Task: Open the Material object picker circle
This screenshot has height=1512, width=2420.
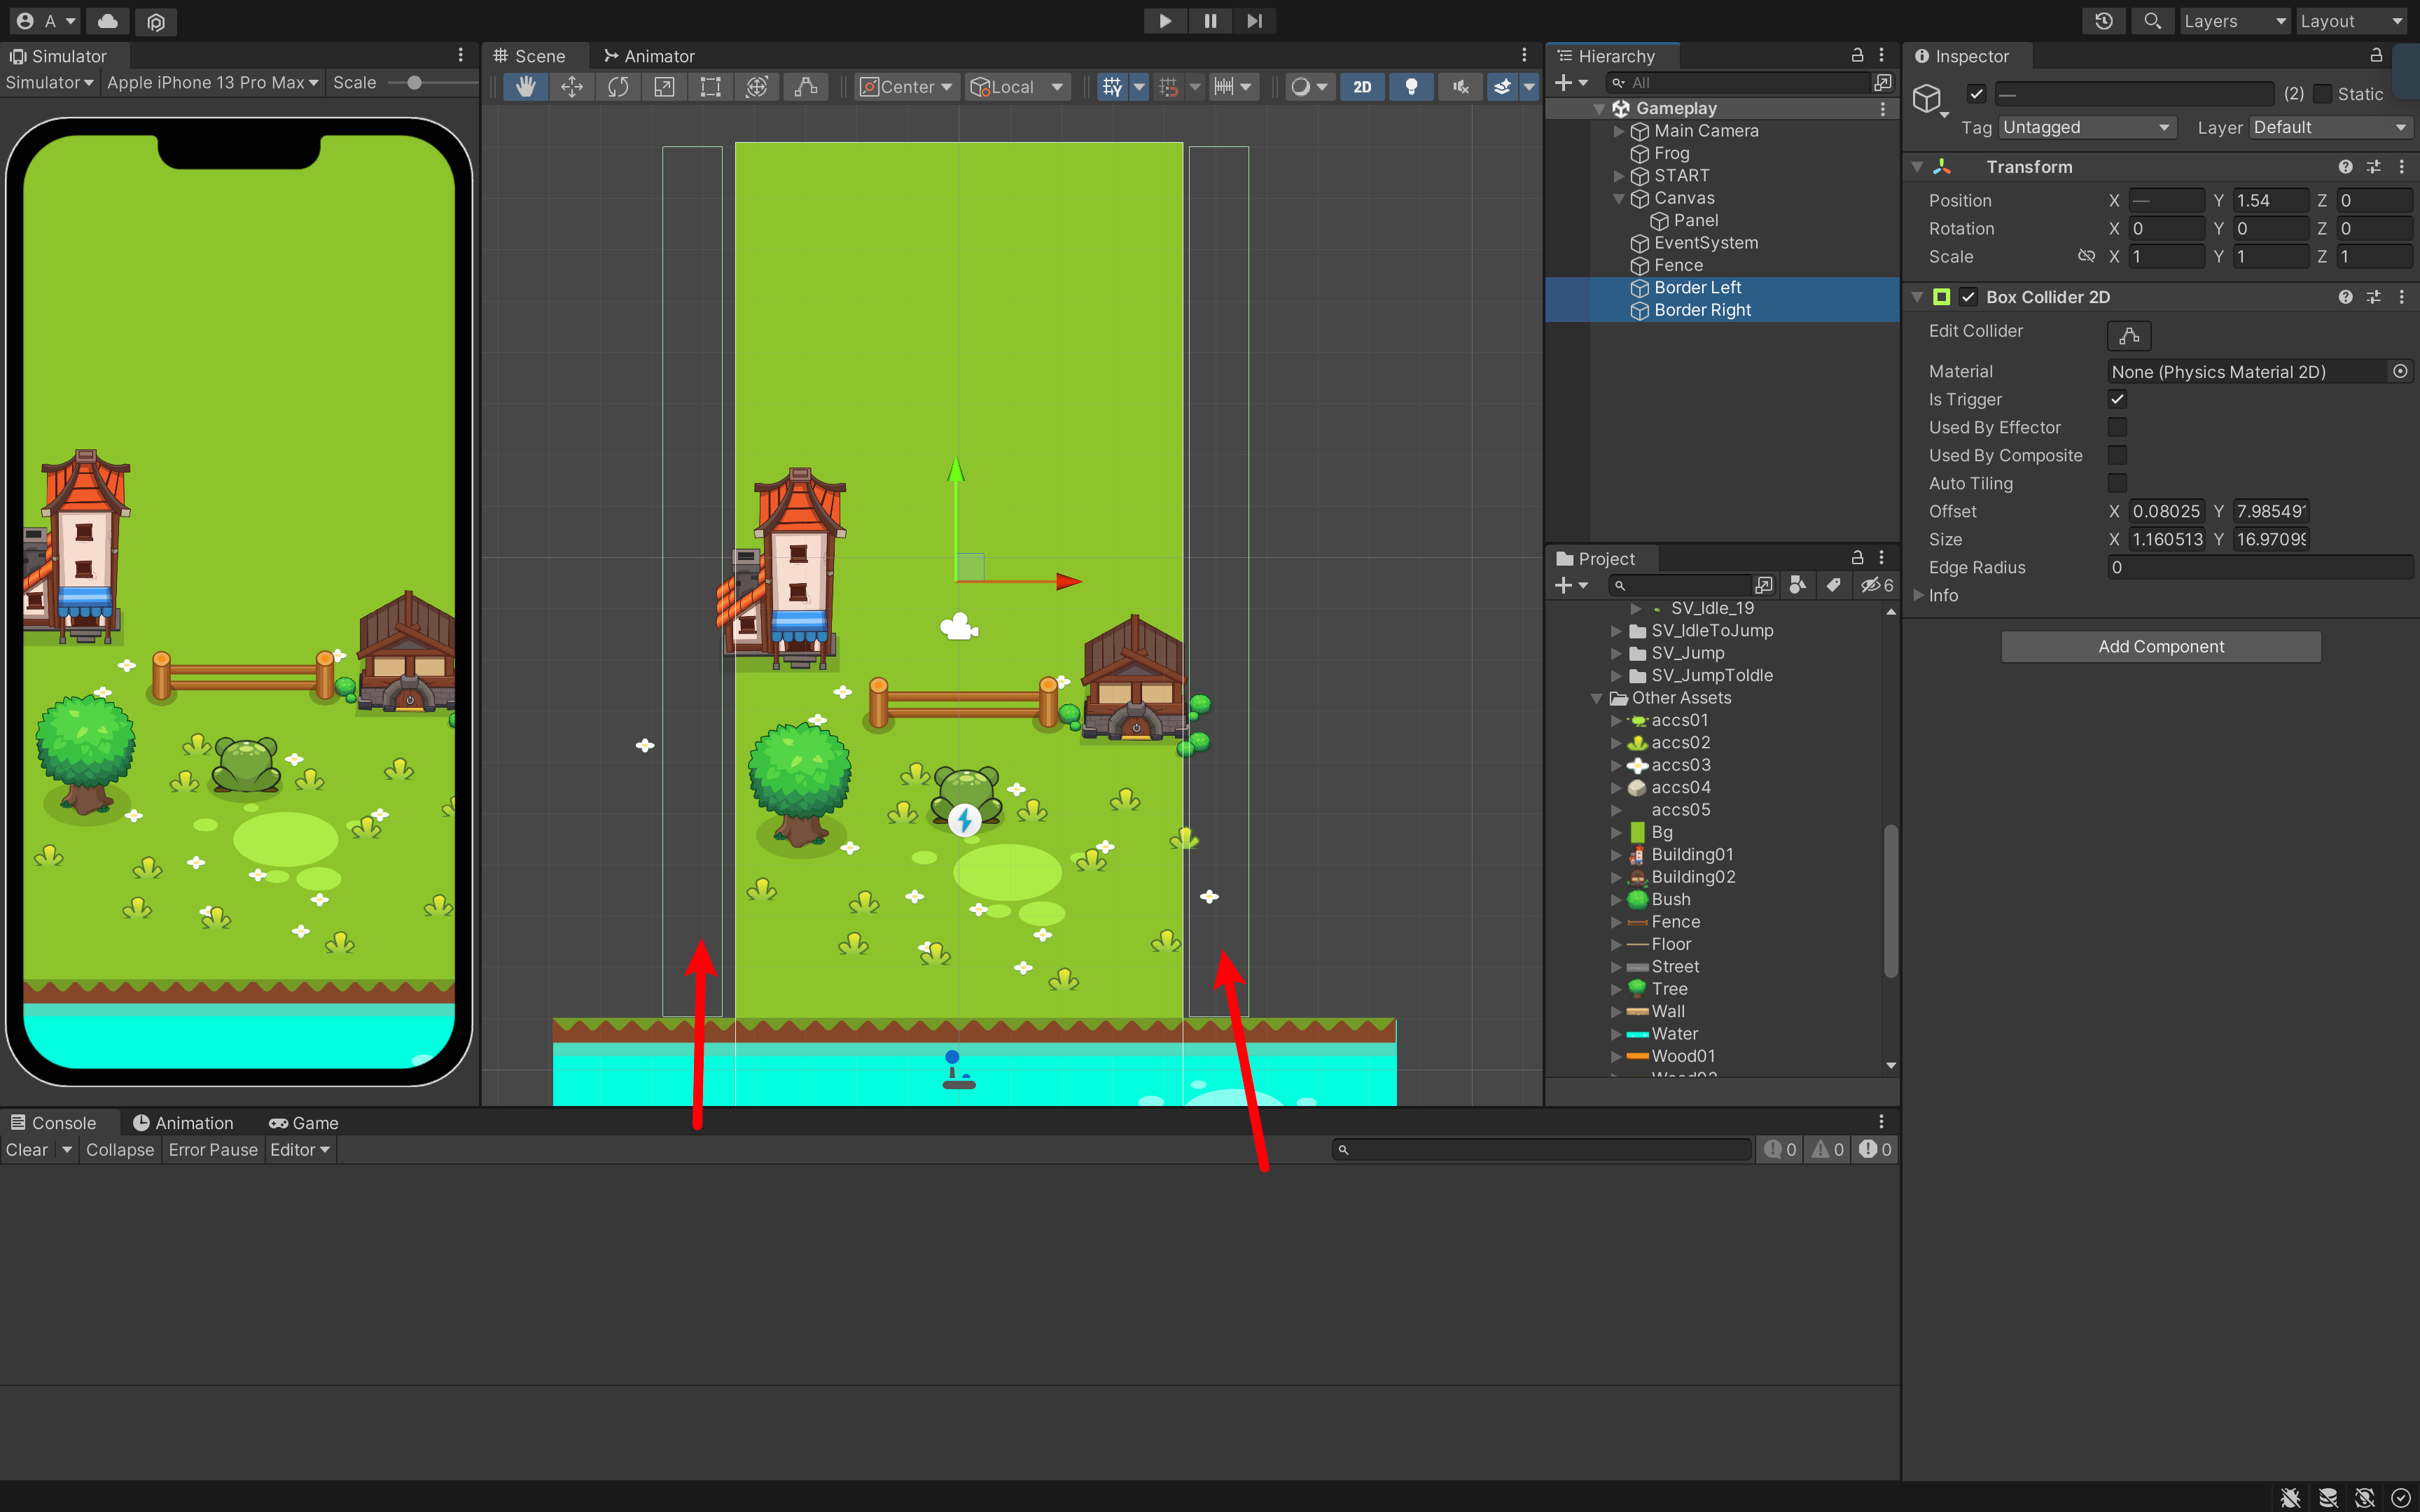Action: [x=2400, y=372]
